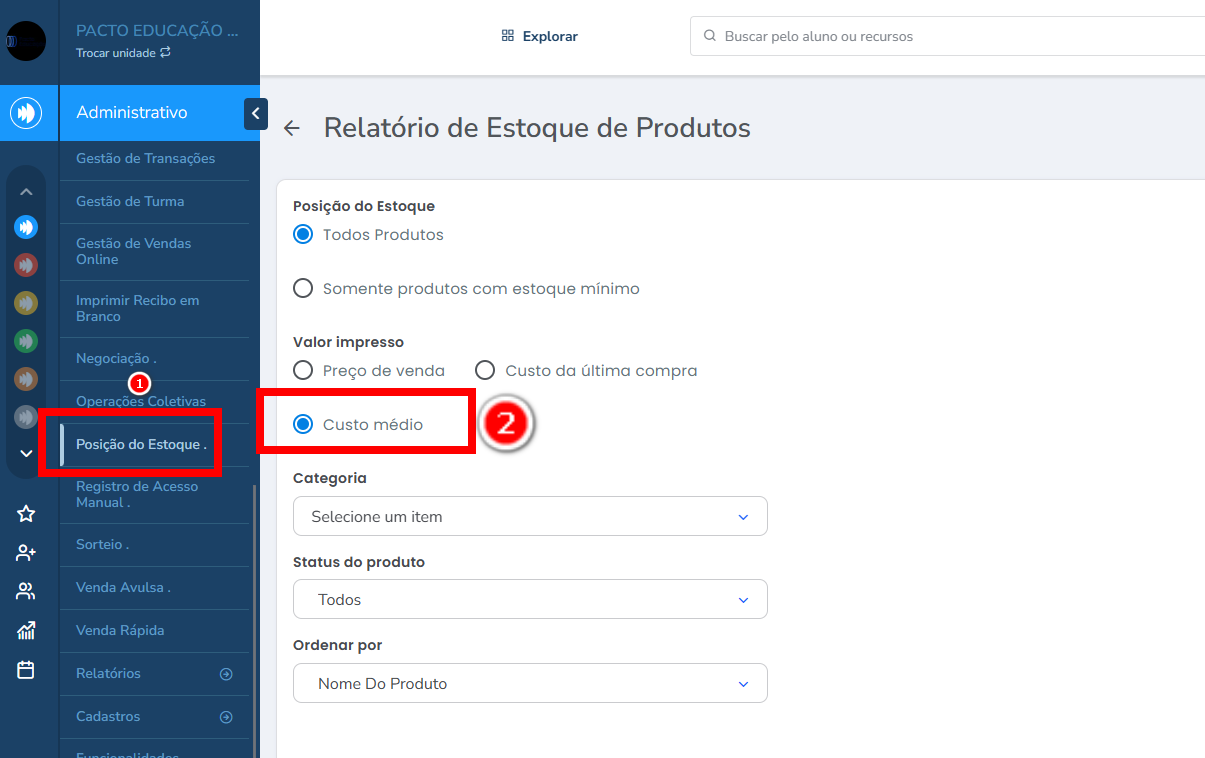The width and height of the screenshot is (1205, 758).
Task: Select Somente produtos com estoque mínimo
Action: (303, 289)
